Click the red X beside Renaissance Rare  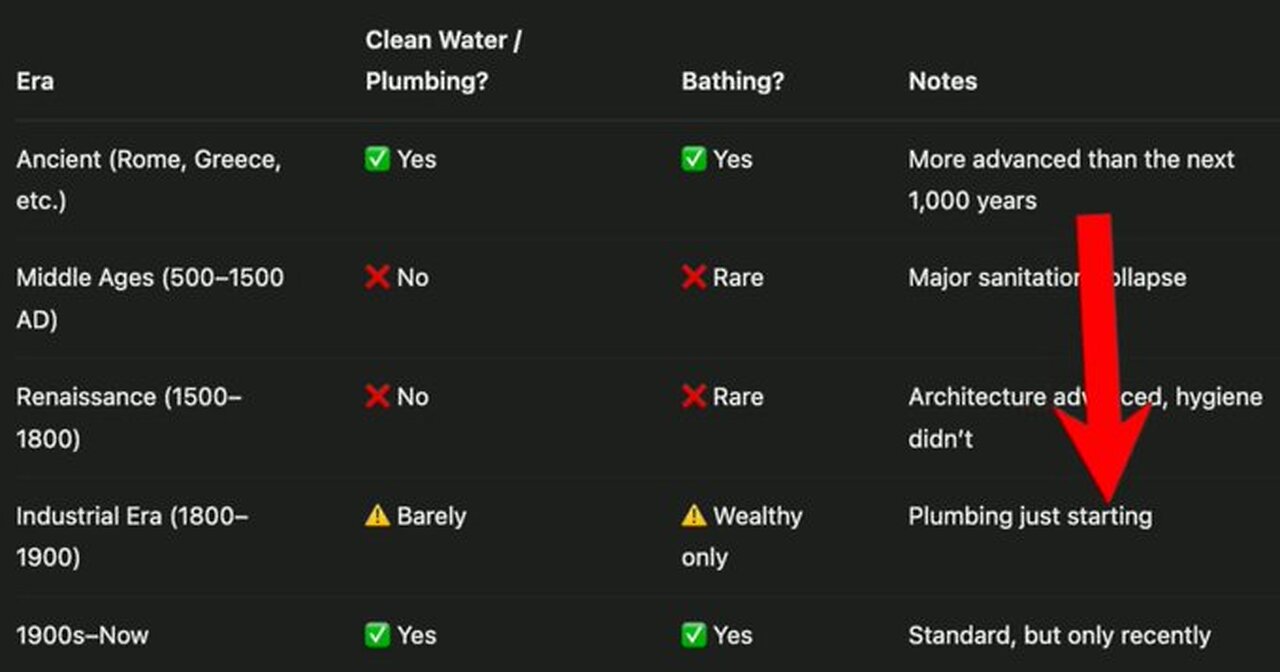tap(694, 397)
